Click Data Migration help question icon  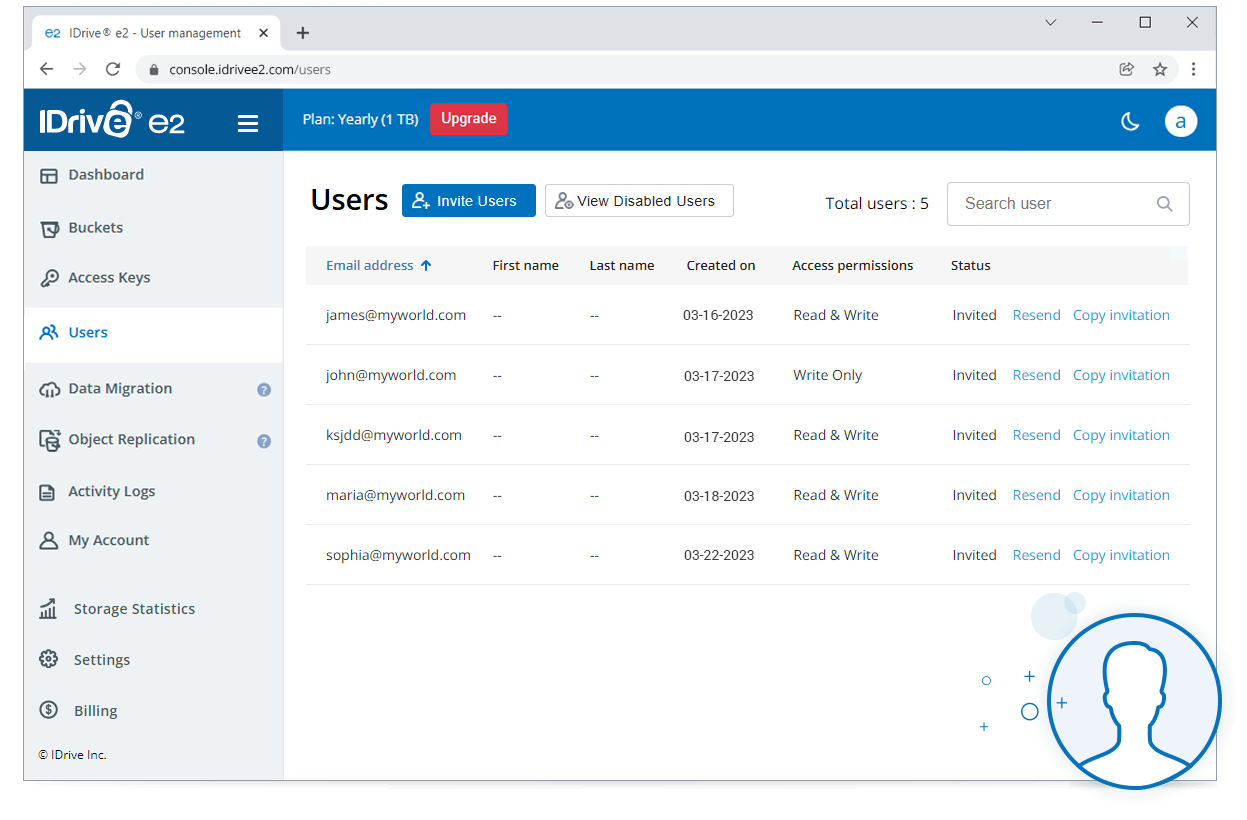pyautogui.click(x=264, y=390)
